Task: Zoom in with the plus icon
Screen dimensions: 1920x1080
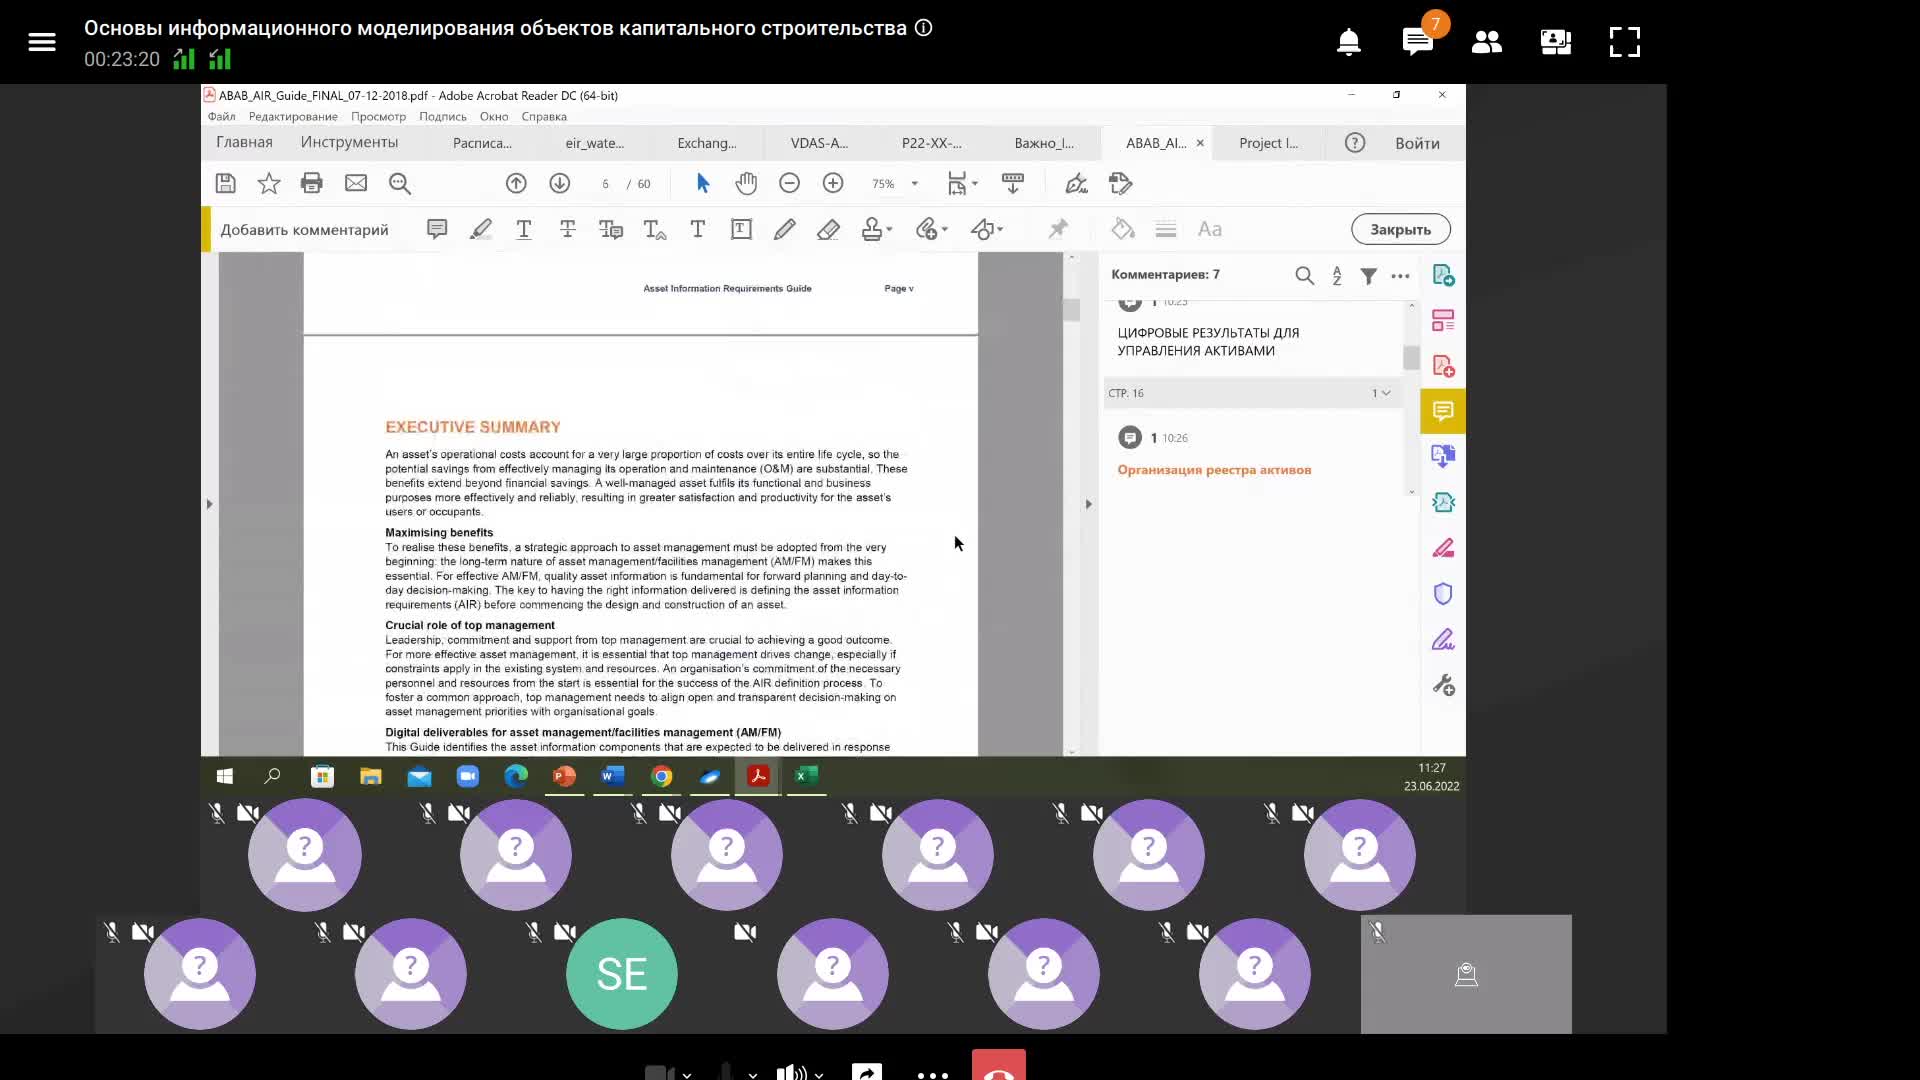Action: tap(833, 183)
